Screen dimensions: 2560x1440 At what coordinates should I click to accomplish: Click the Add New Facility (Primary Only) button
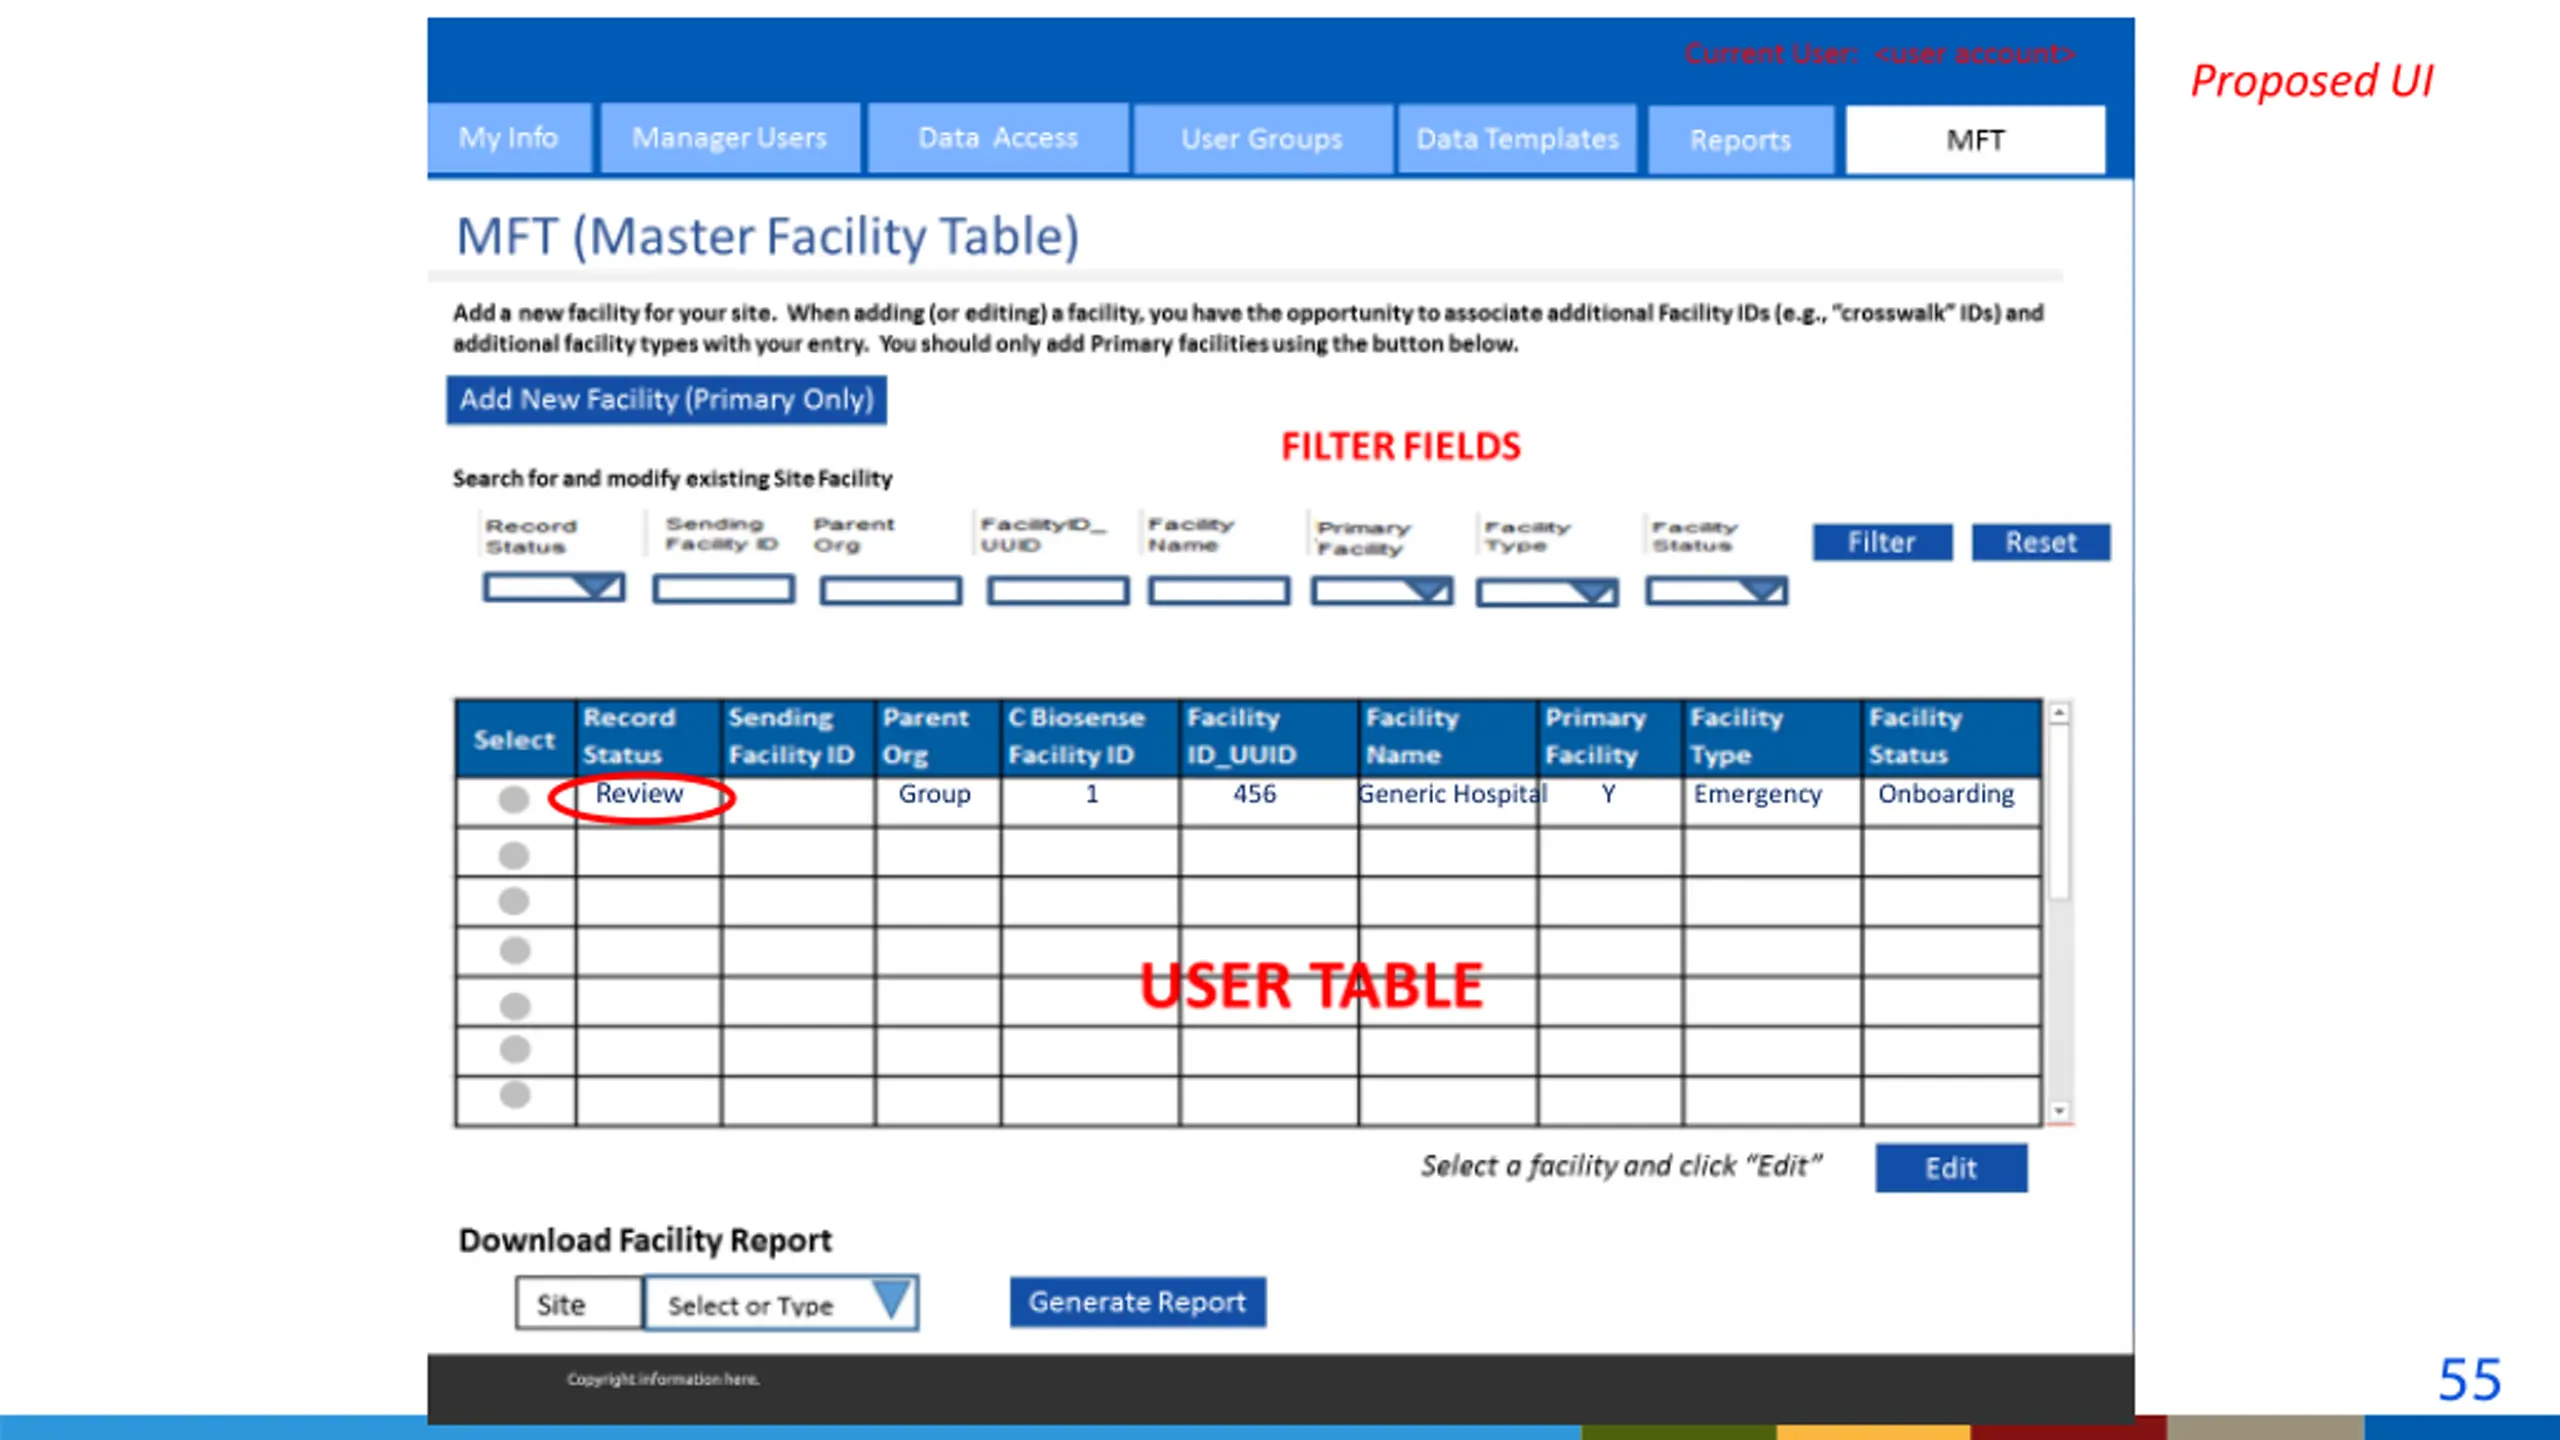(x=666, y=400)
